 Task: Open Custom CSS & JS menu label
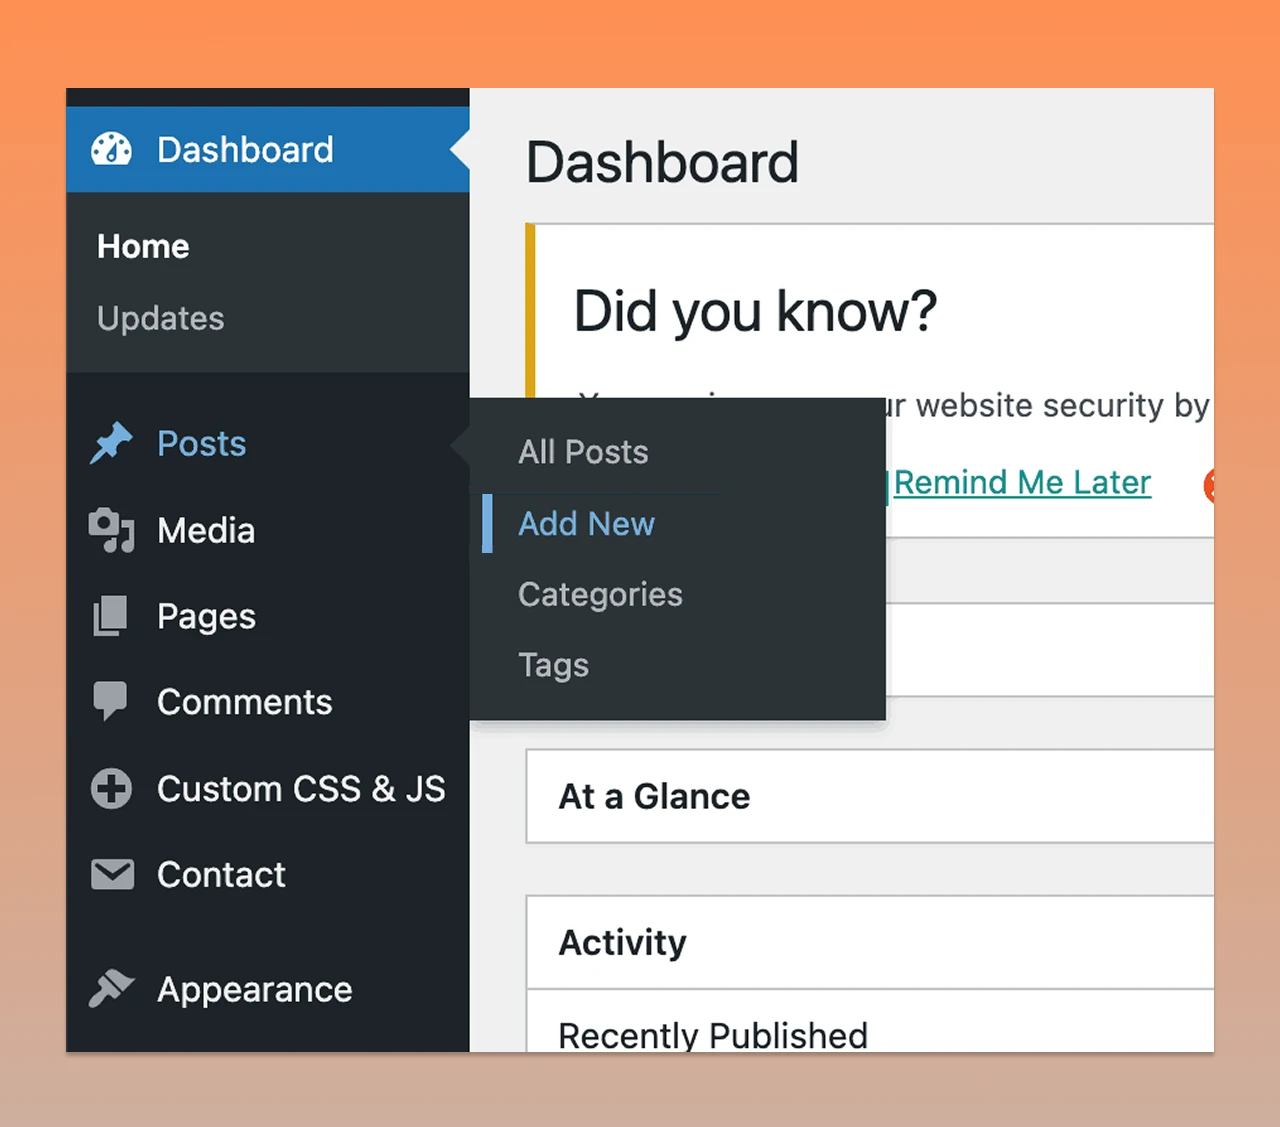tap(301, 789)
